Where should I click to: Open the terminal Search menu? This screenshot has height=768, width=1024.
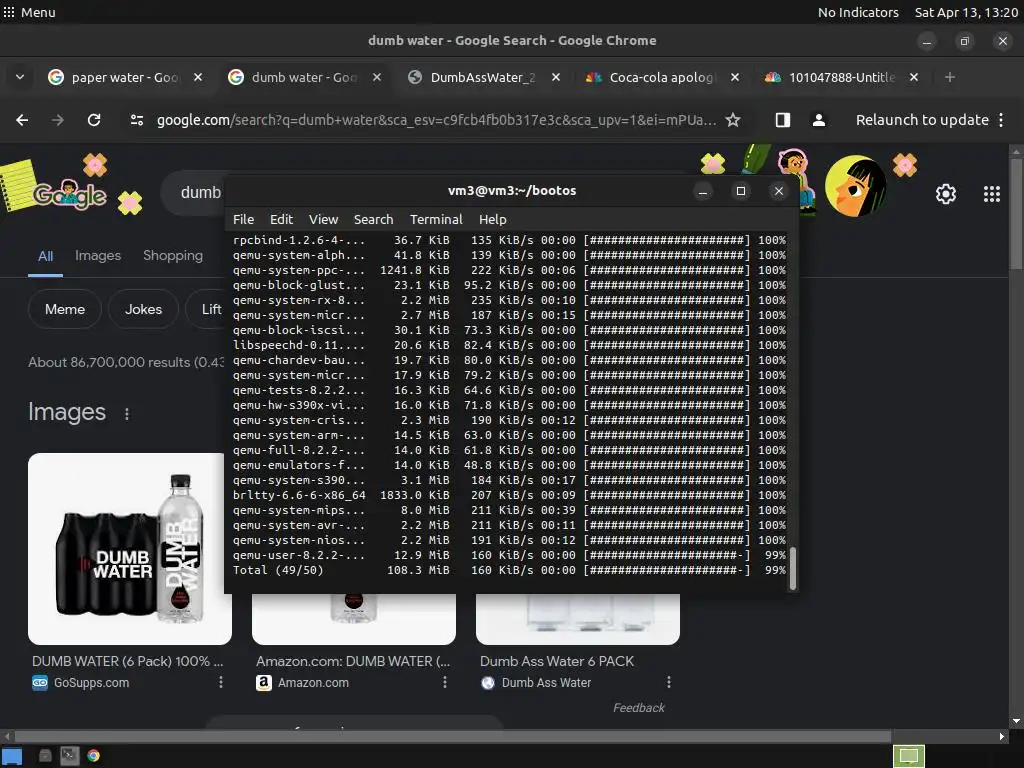pos(374,219)
